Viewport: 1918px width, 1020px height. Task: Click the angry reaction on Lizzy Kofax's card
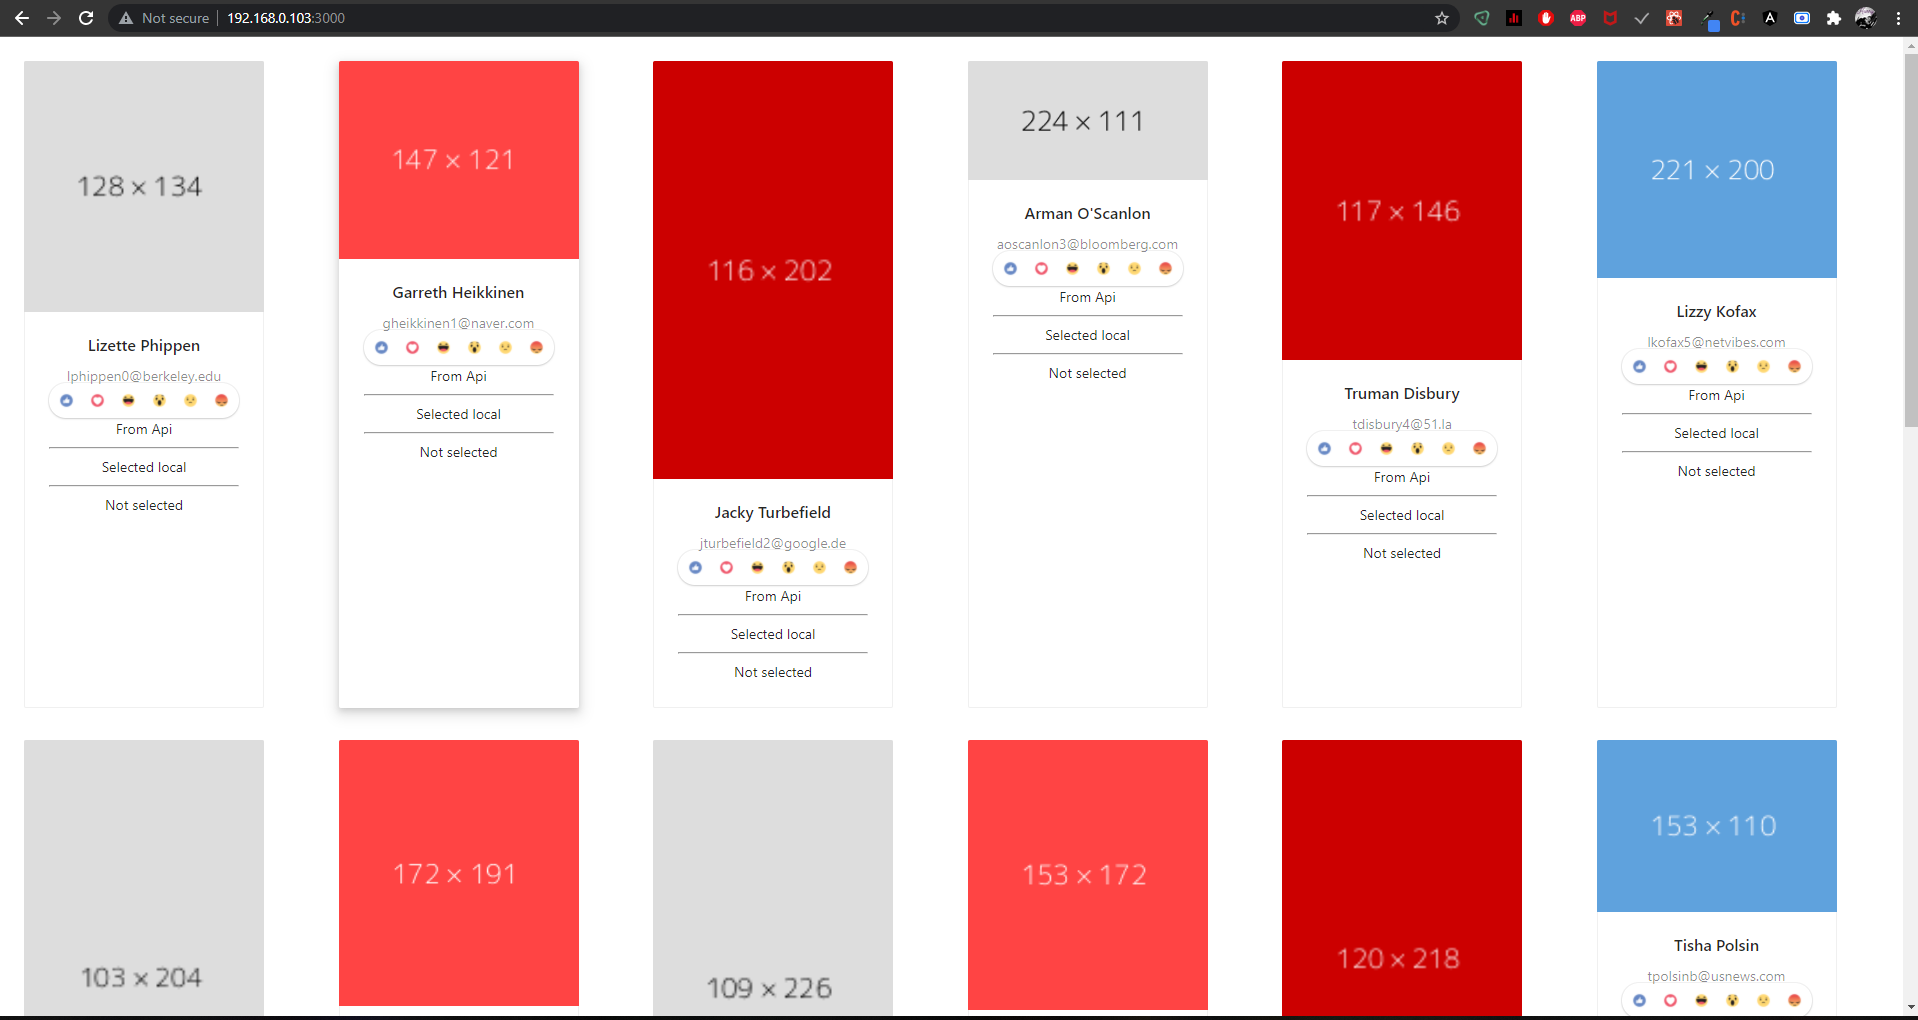pyautogui.click(x=1794, y=367)
